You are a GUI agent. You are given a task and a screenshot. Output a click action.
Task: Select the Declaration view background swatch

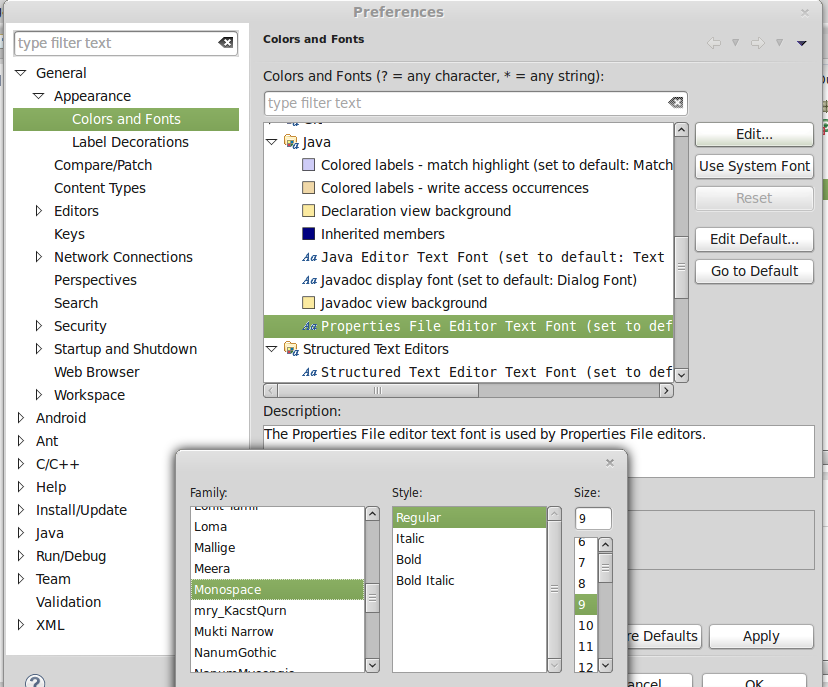coord(308,211)
